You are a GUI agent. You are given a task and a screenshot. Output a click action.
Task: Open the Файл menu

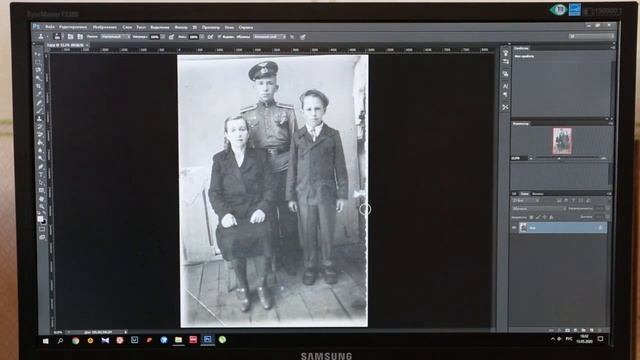coord(50,27)
